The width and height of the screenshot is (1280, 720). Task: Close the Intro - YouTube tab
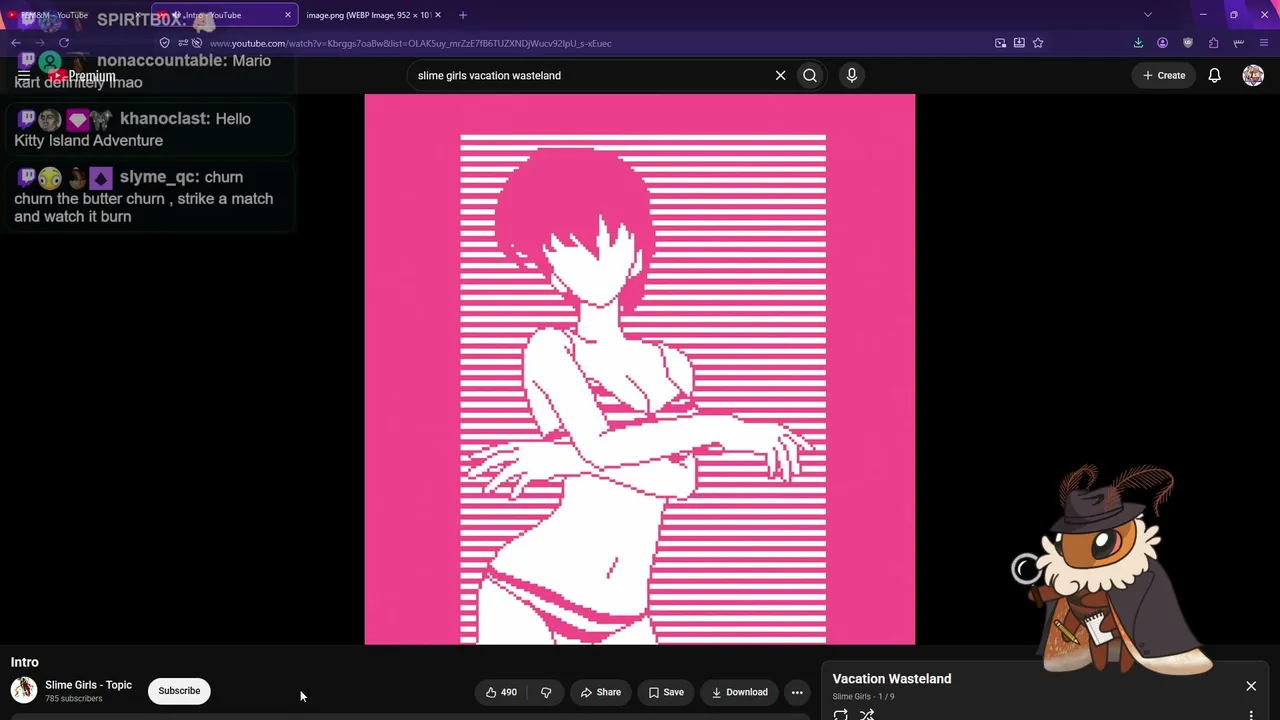[288, 15]
